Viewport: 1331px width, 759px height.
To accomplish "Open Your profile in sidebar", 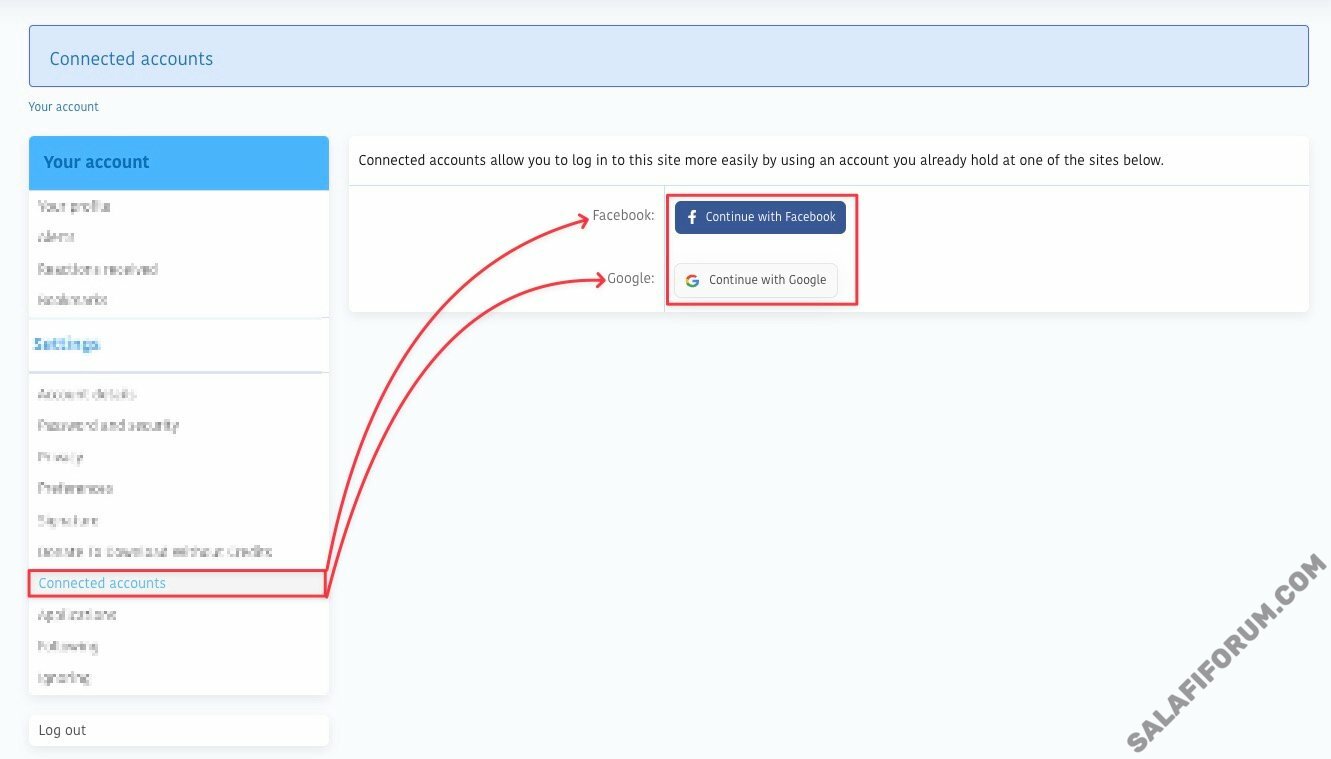I will 74,206.
